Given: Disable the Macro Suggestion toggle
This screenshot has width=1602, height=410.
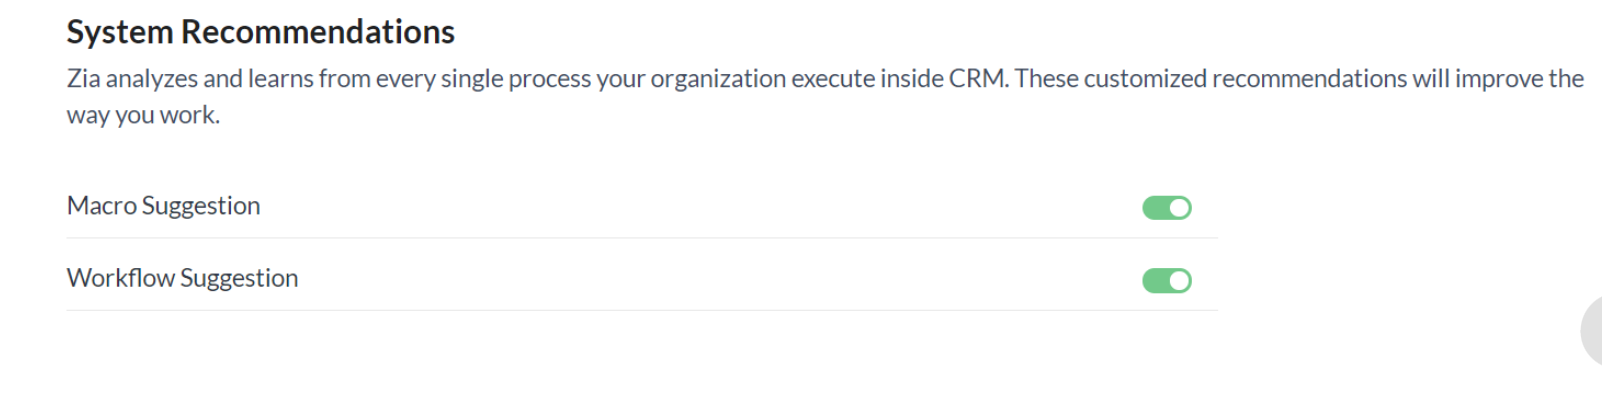Looking at the screenshot, I should click(x=1167, y=208).
